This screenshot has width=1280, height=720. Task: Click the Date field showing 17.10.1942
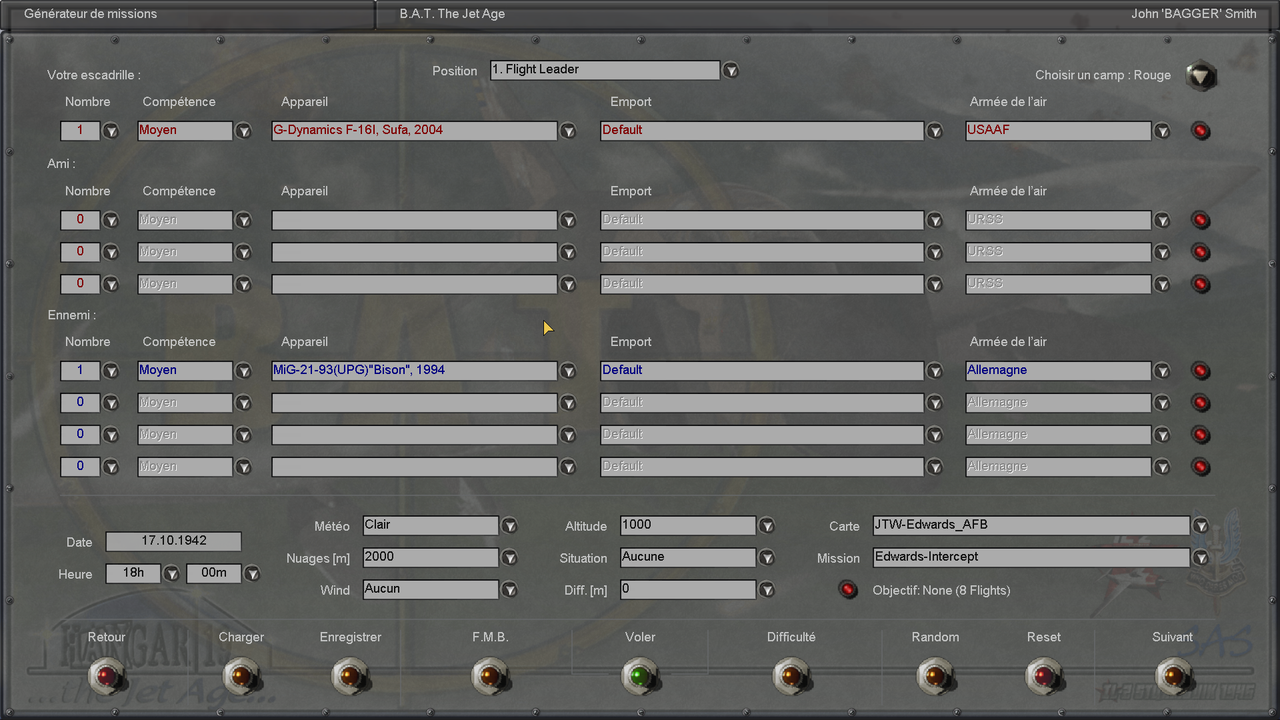[x=173, y=541]
